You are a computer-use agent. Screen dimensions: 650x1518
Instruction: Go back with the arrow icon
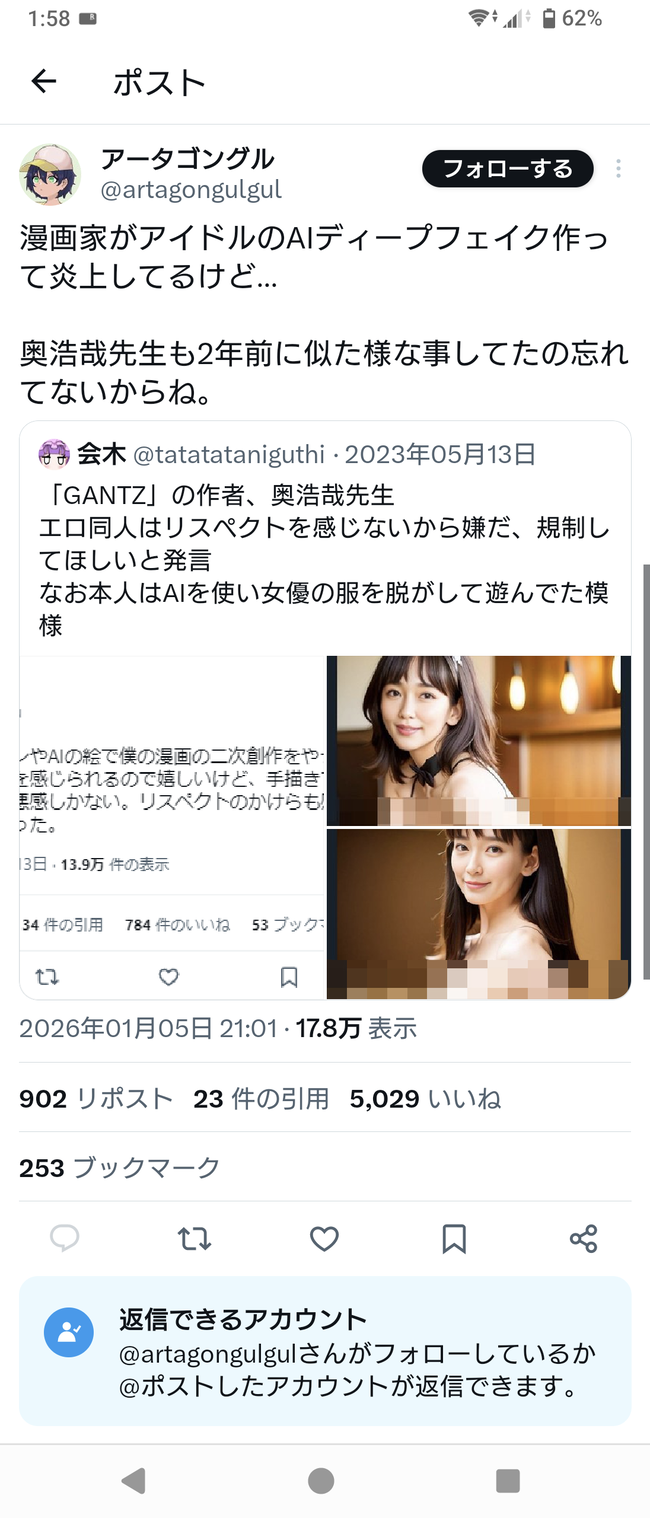coord(44,82)
